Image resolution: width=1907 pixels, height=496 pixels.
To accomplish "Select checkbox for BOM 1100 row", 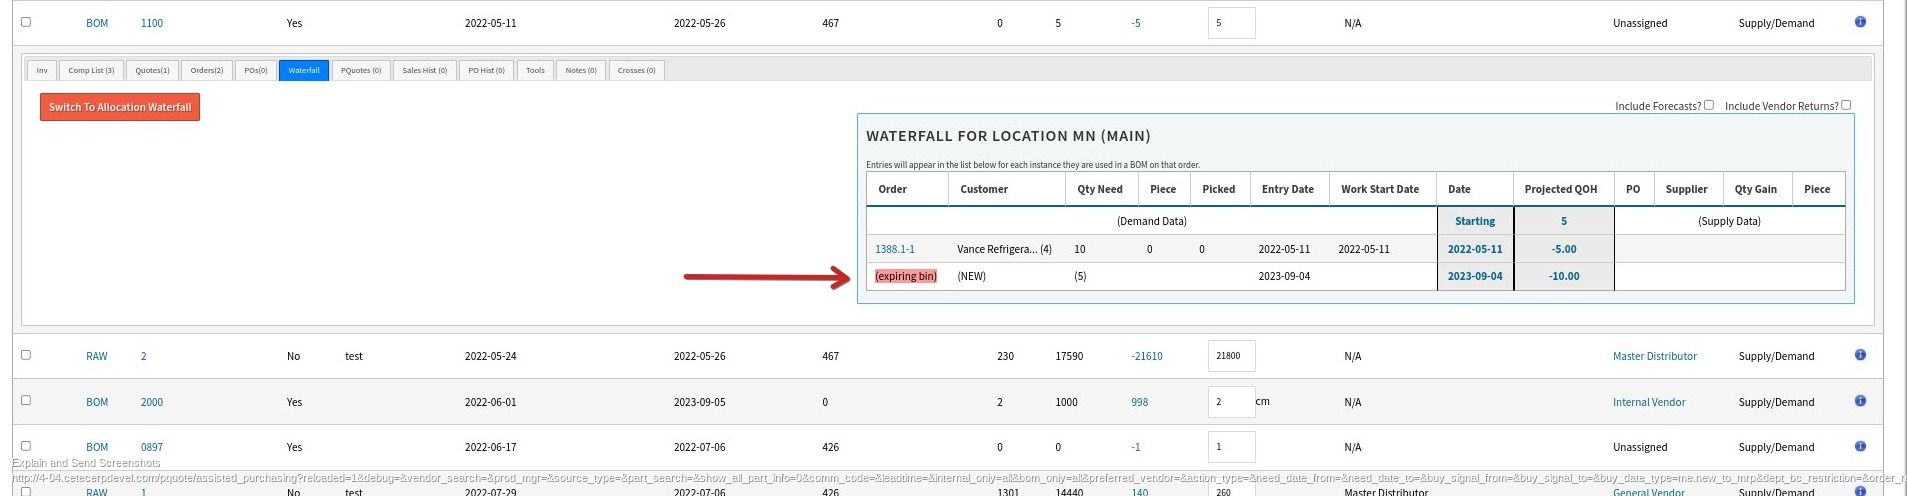I will point(26,22).
